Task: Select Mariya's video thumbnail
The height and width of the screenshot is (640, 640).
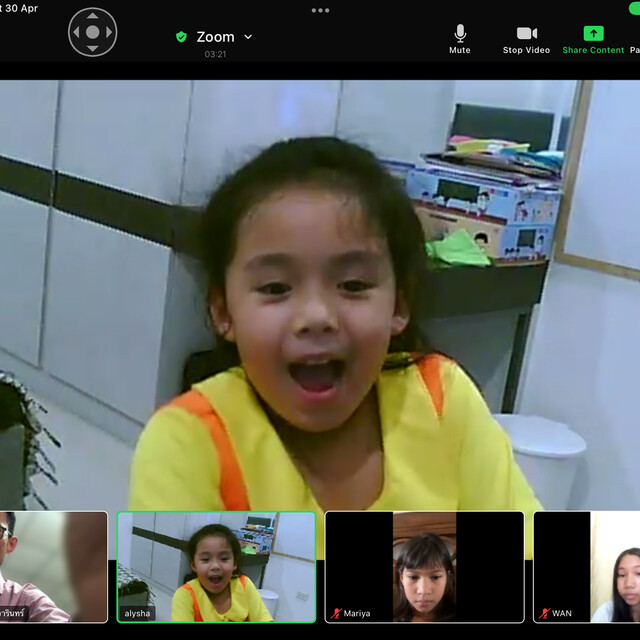Action: point(424,567)
